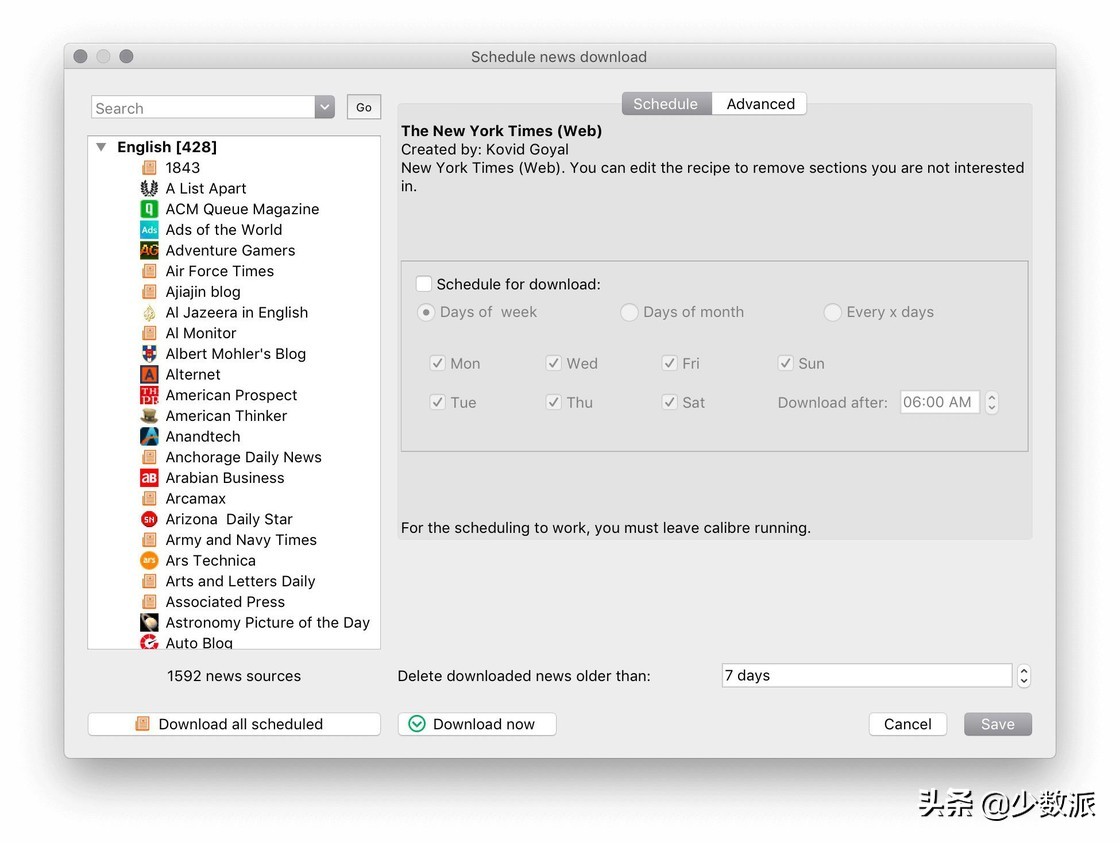Toggle the Mon checkbox
The width and height of the screenshot is (1120, 843).
tap(438, 364)
